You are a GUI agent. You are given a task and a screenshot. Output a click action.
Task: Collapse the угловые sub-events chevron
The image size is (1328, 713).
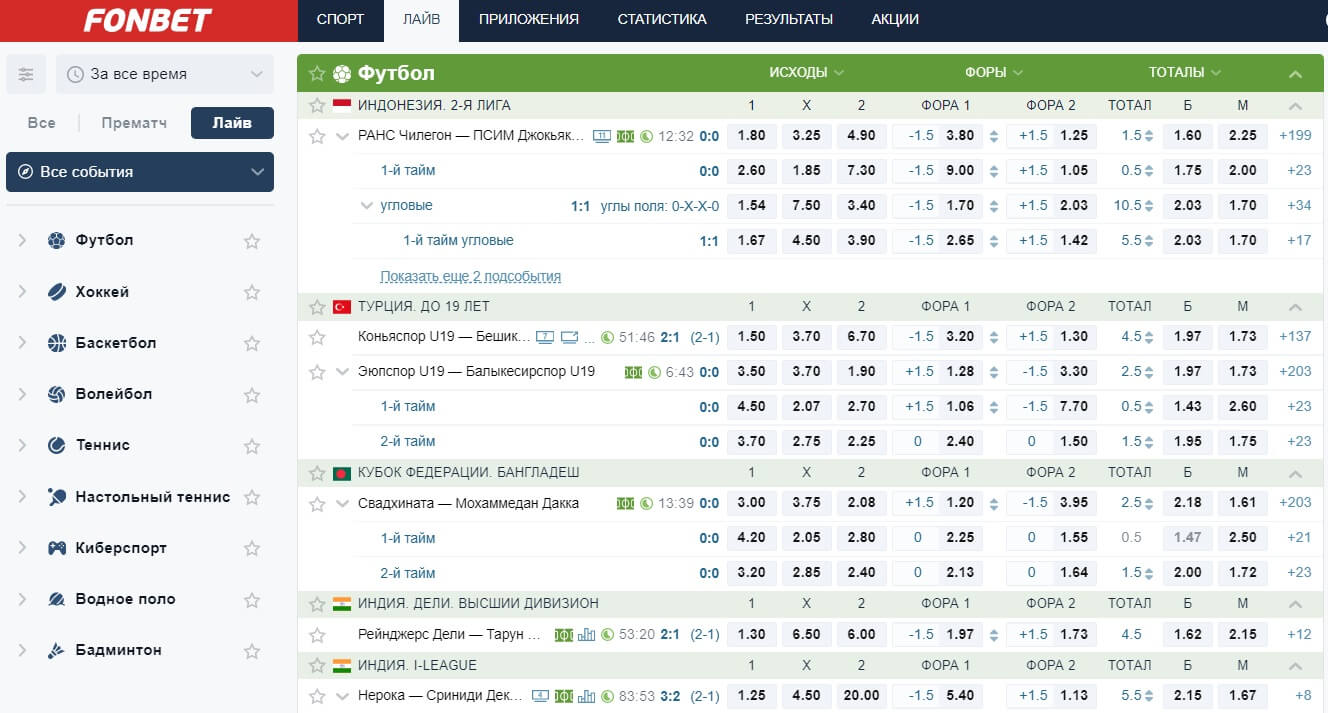tap(366, 206)
